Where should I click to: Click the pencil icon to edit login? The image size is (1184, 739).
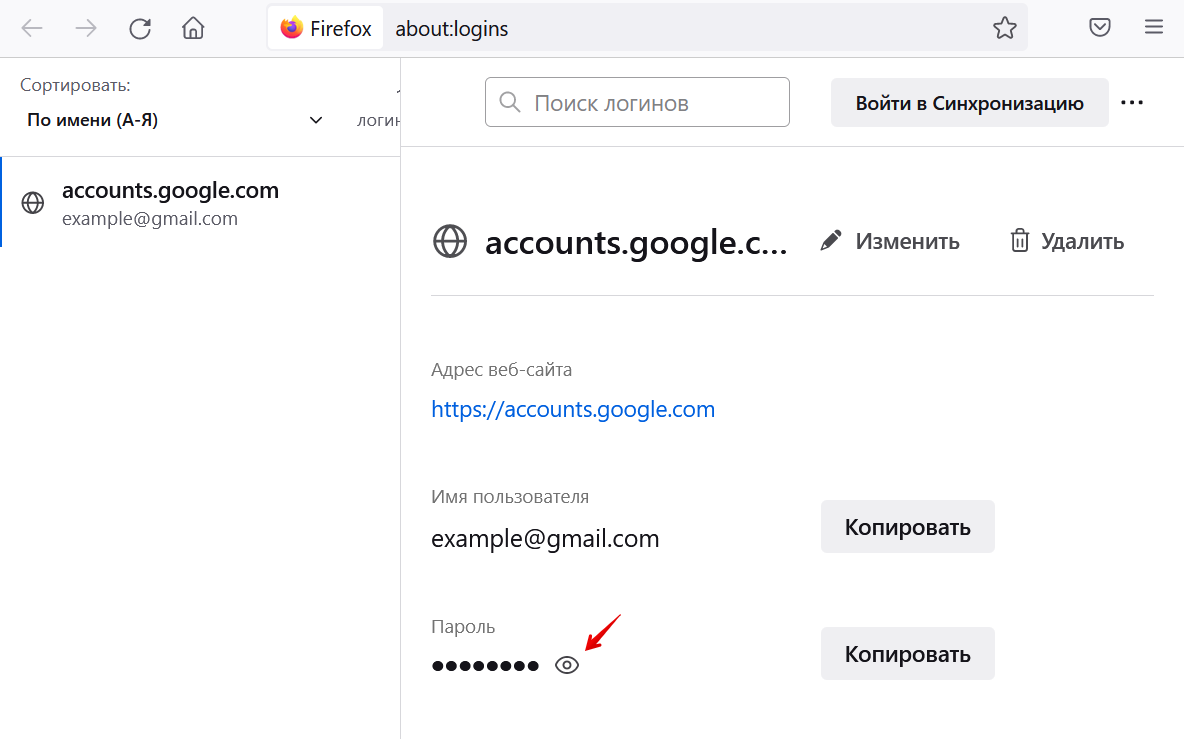pyautogui.click(x=831, y=241)
